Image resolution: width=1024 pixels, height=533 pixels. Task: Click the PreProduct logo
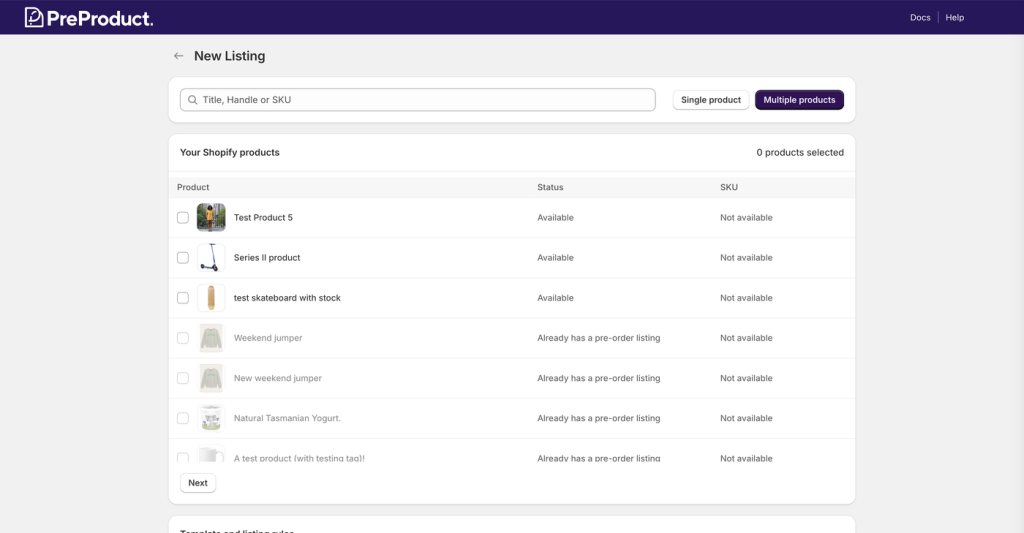point(88,18)
